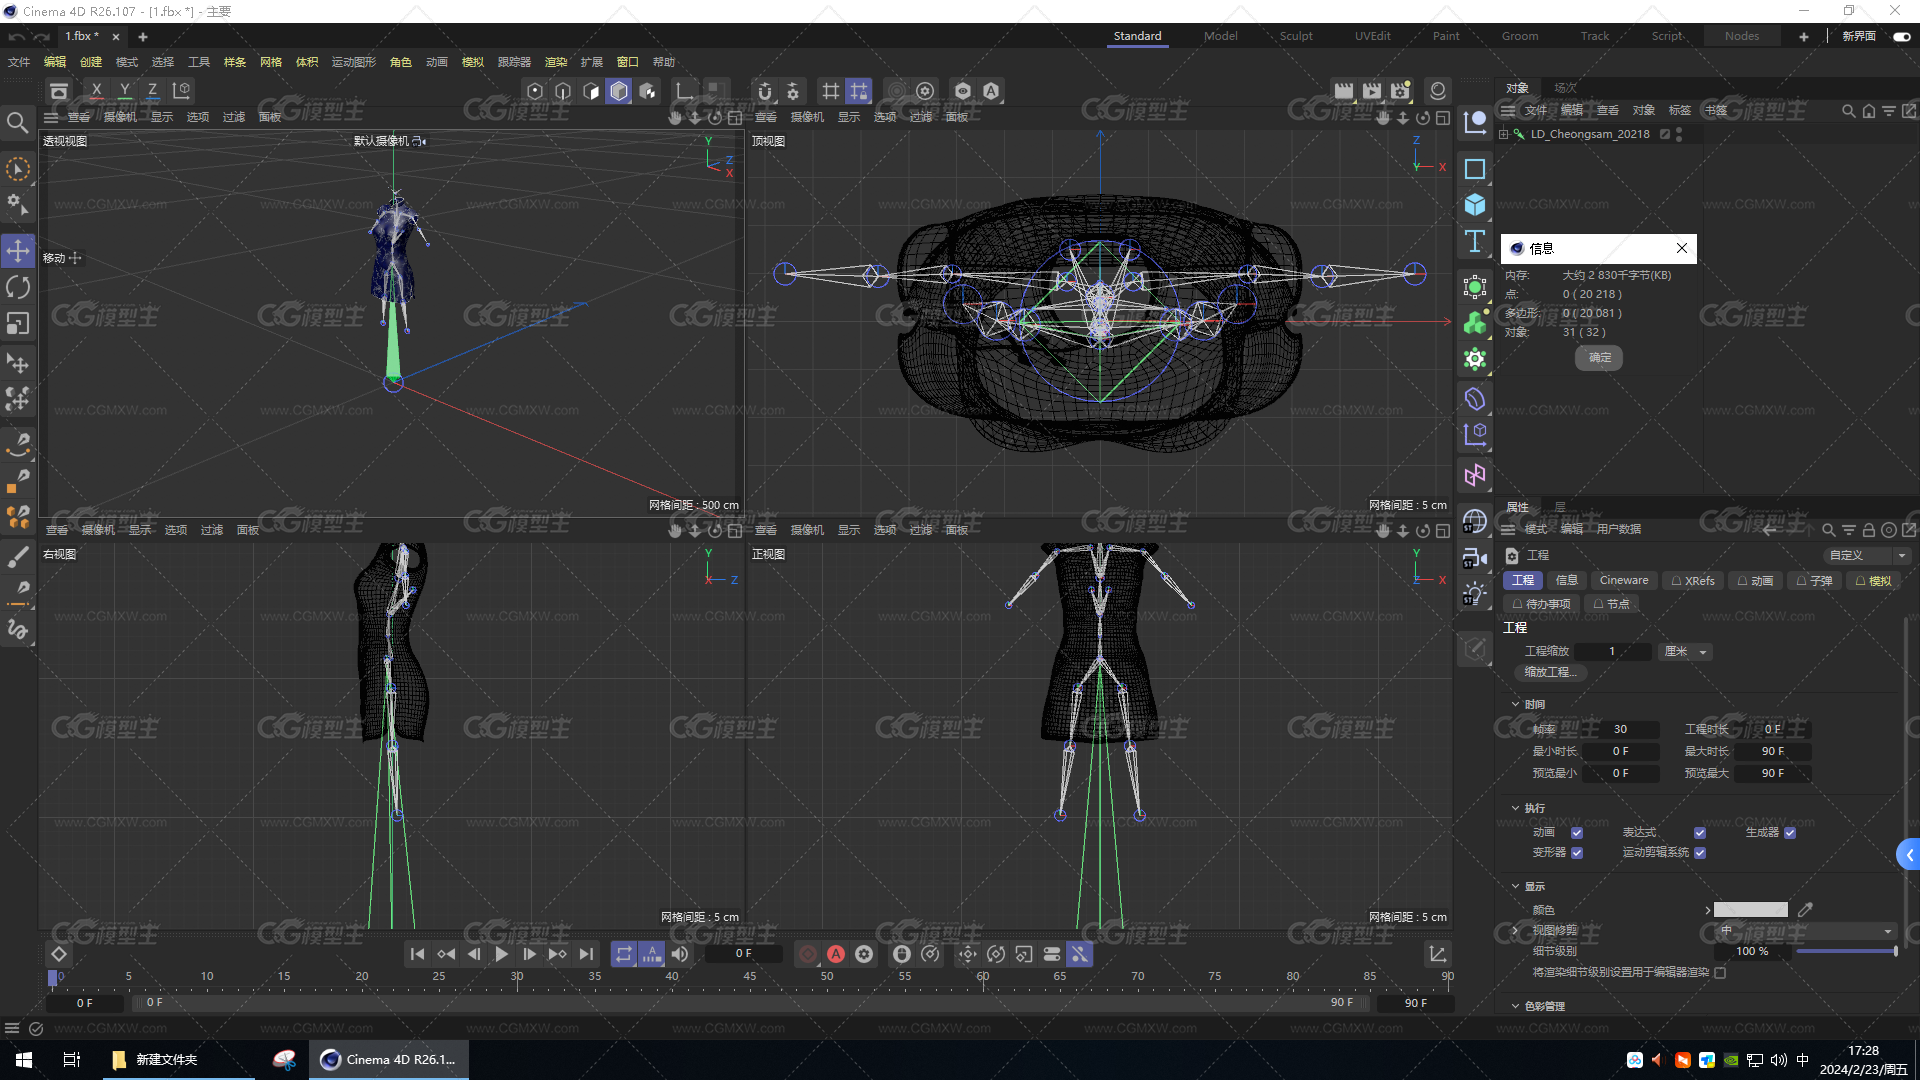Toggle the red Autokeying A button
This screenshot has width=1920, height=1080.
tap(836, 954)
